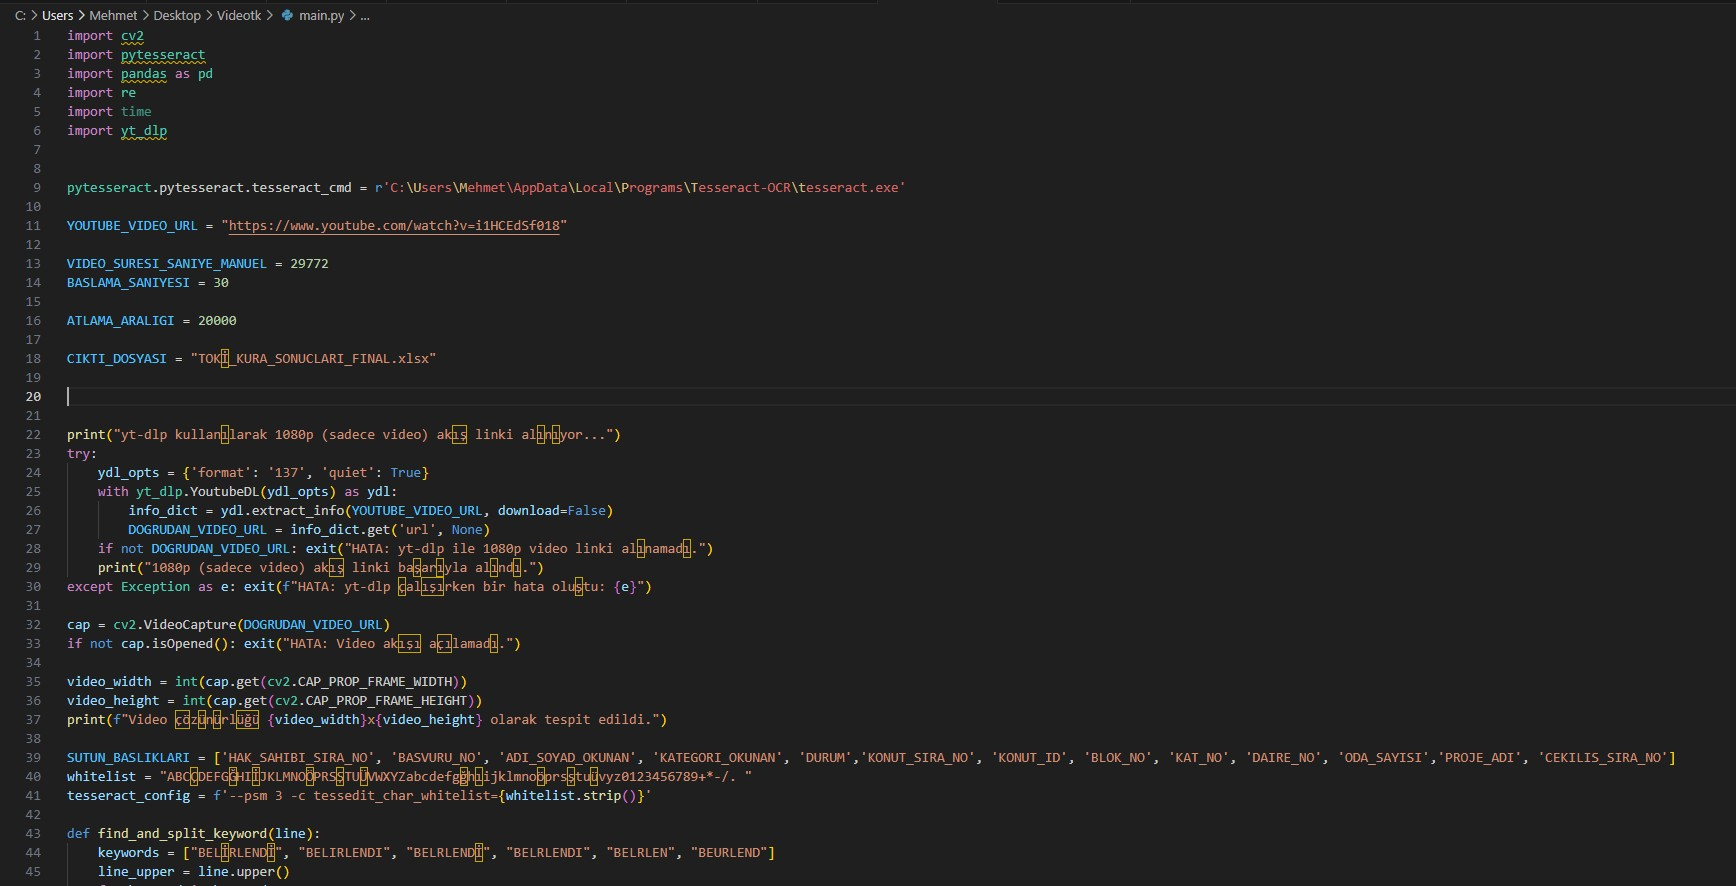1736x886 pixels.
Task: Click the underlined cv2 import on line 1
Action: [132, 36]
